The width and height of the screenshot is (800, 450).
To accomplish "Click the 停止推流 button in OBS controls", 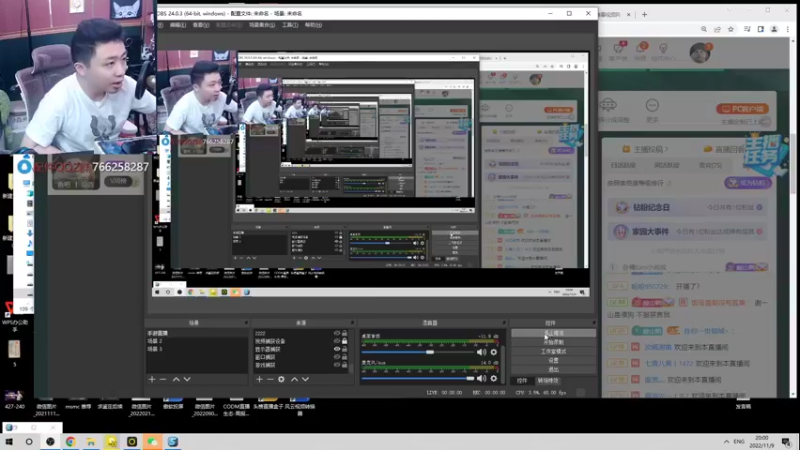I will 553,333.
